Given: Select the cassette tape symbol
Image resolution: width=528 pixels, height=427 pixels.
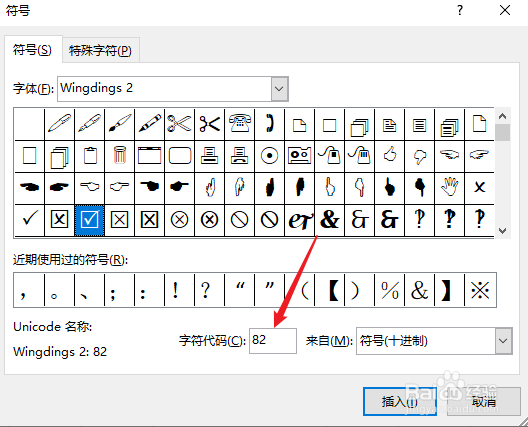Looking at the screenshot, I should pyautogui.click(x=299, y=156).
